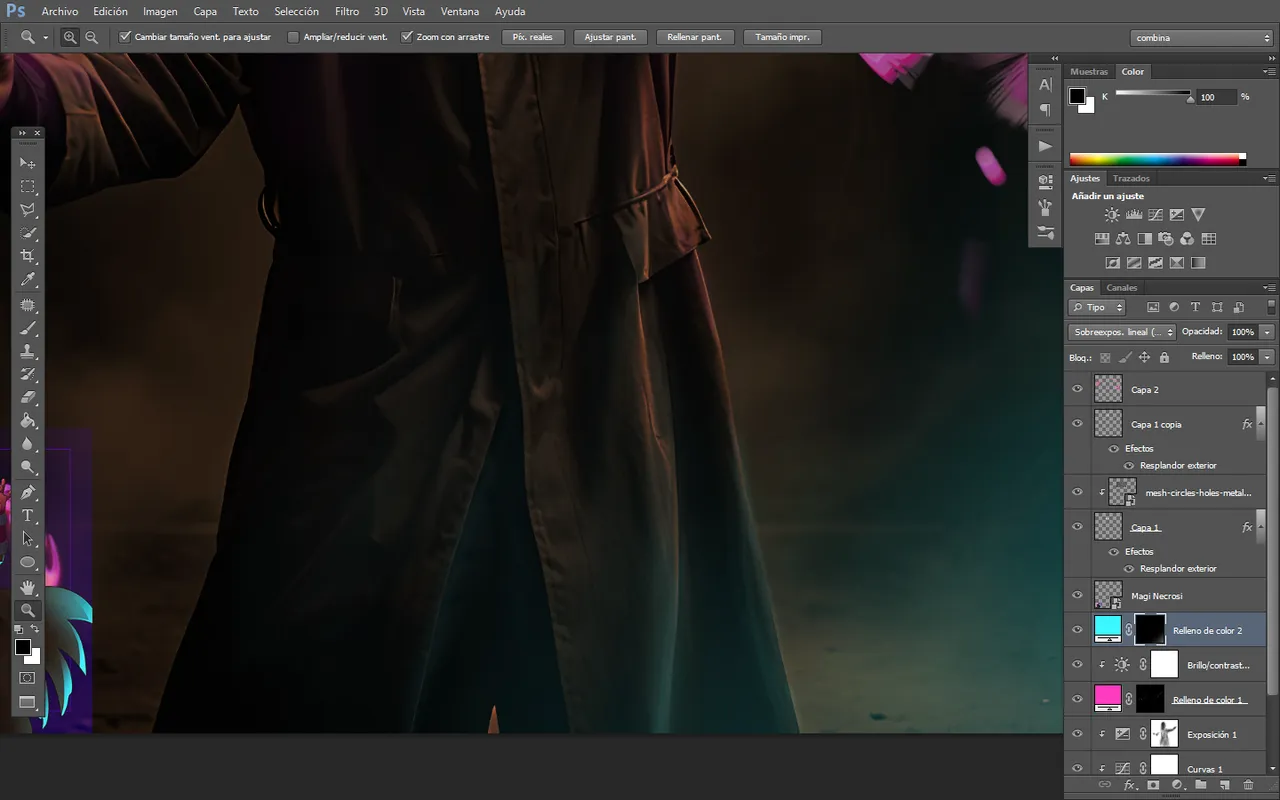Hide the Capa 2 layer

(x=1077, y=389)
